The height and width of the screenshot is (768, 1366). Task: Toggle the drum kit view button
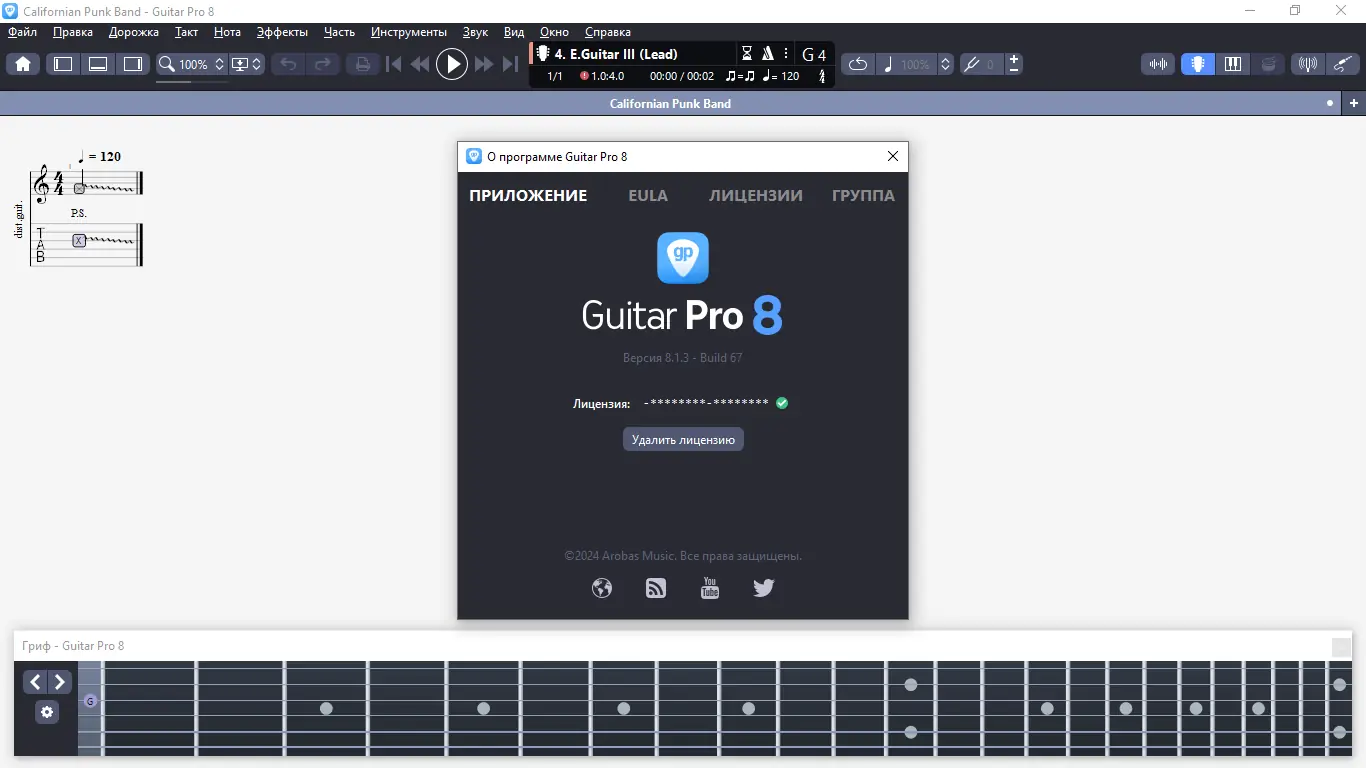(1268, 64)
